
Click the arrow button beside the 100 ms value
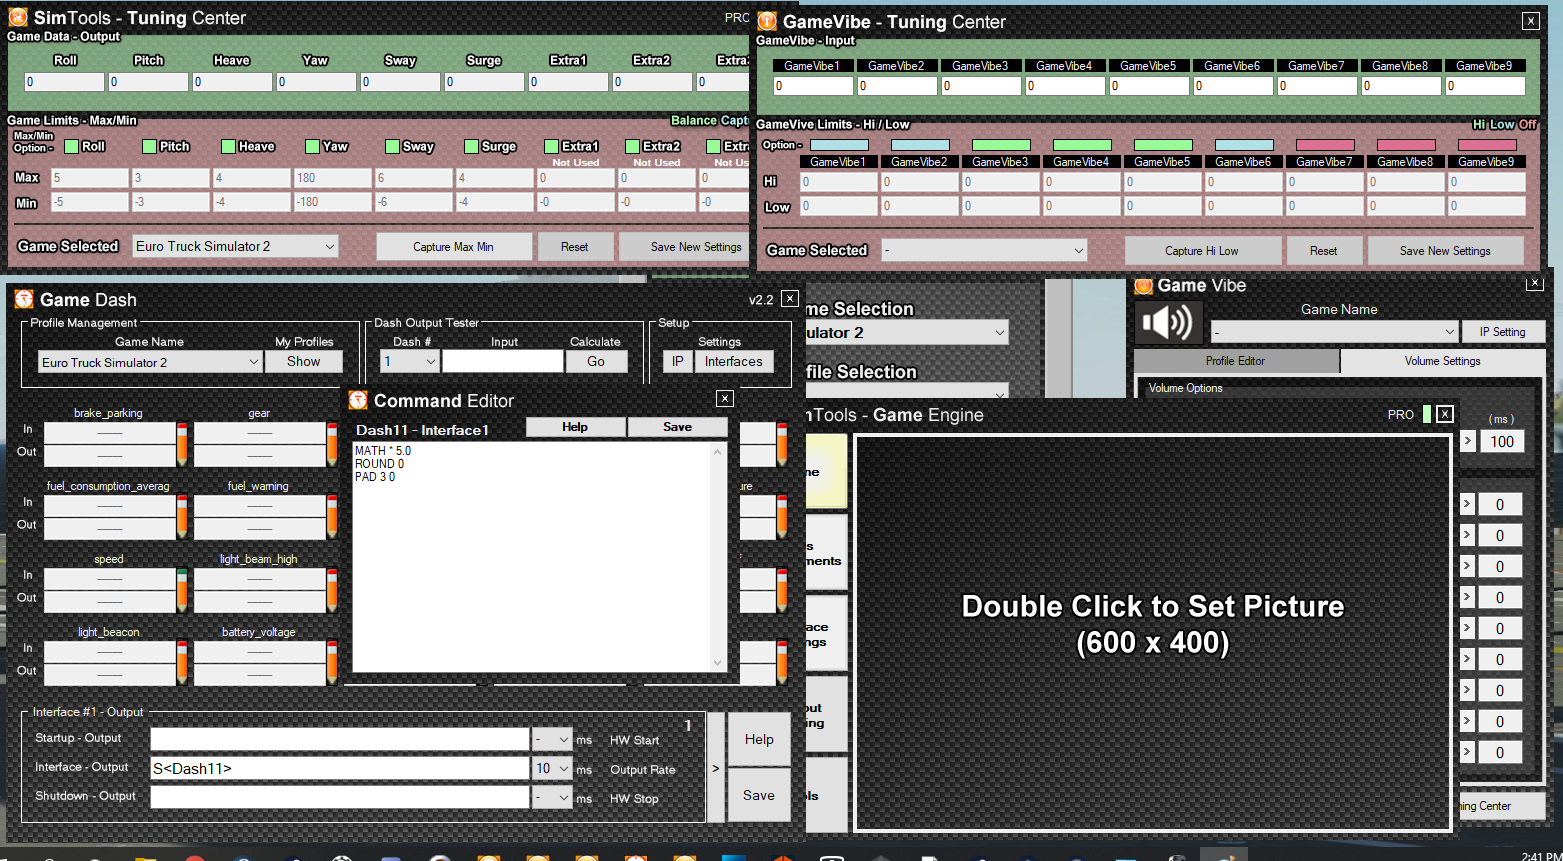[1467, 441]
